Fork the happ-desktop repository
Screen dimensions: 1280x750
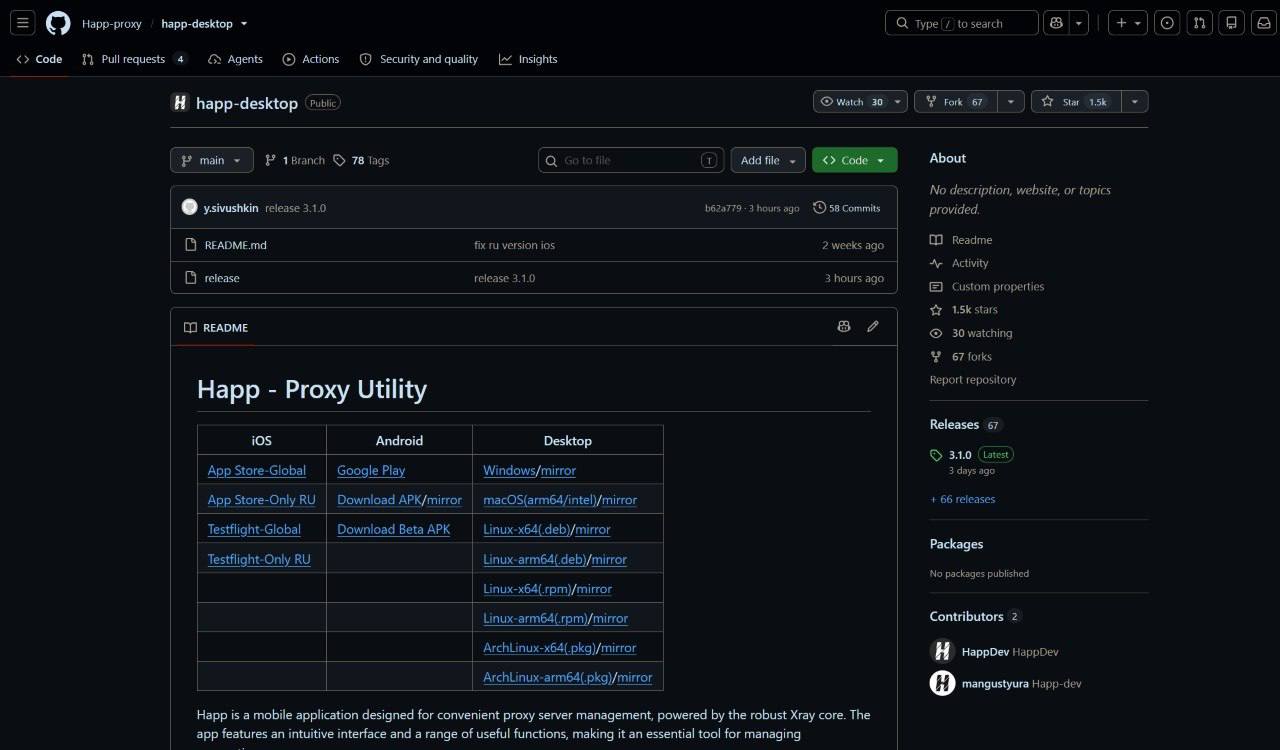(x=955, y=102)
